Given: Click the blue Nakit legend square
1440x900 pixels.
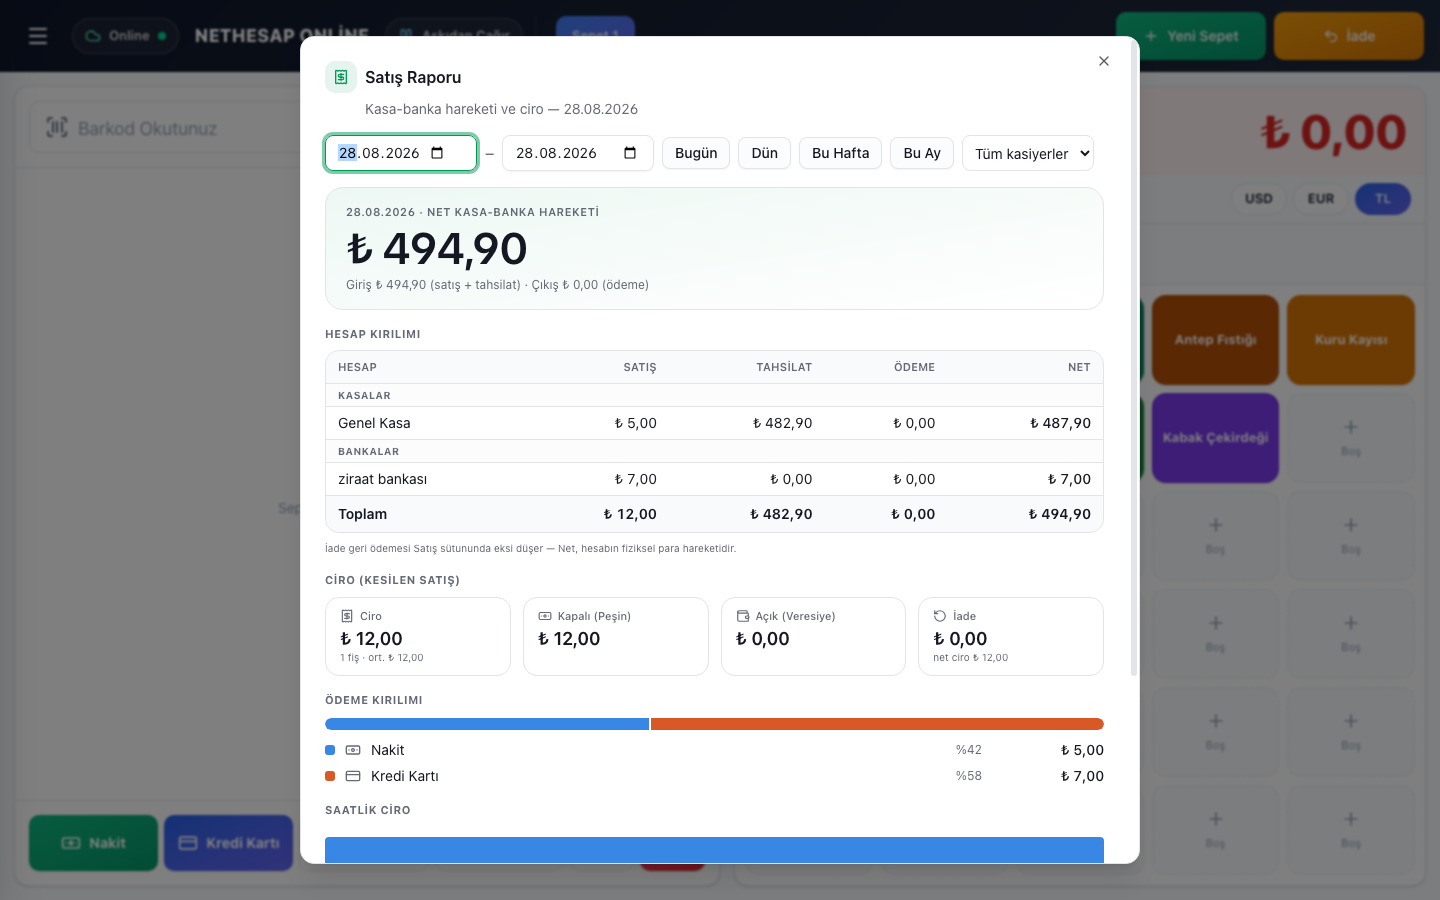Looking at the screenshot, I should (x=330, y=750).
